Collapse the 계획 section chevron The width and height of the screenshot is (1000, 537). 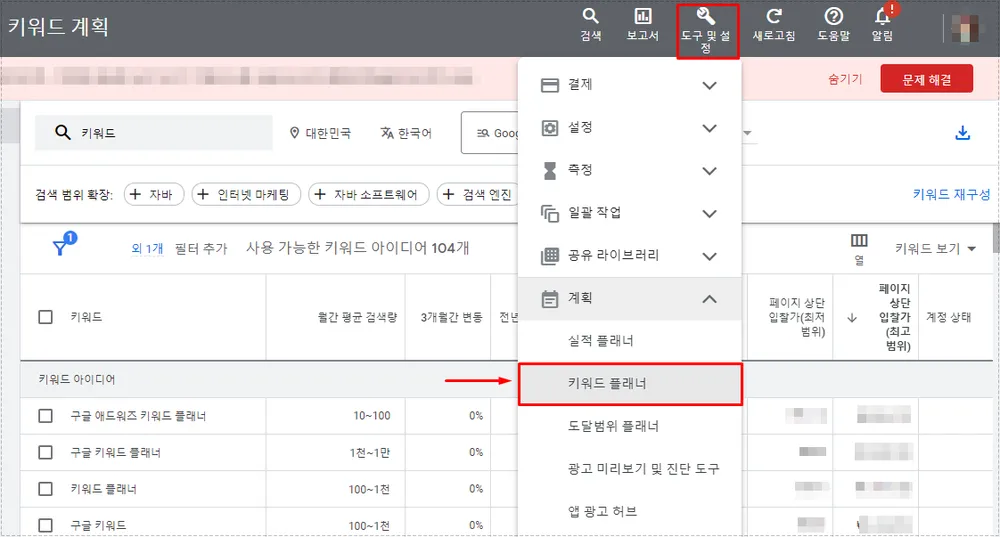709,298
